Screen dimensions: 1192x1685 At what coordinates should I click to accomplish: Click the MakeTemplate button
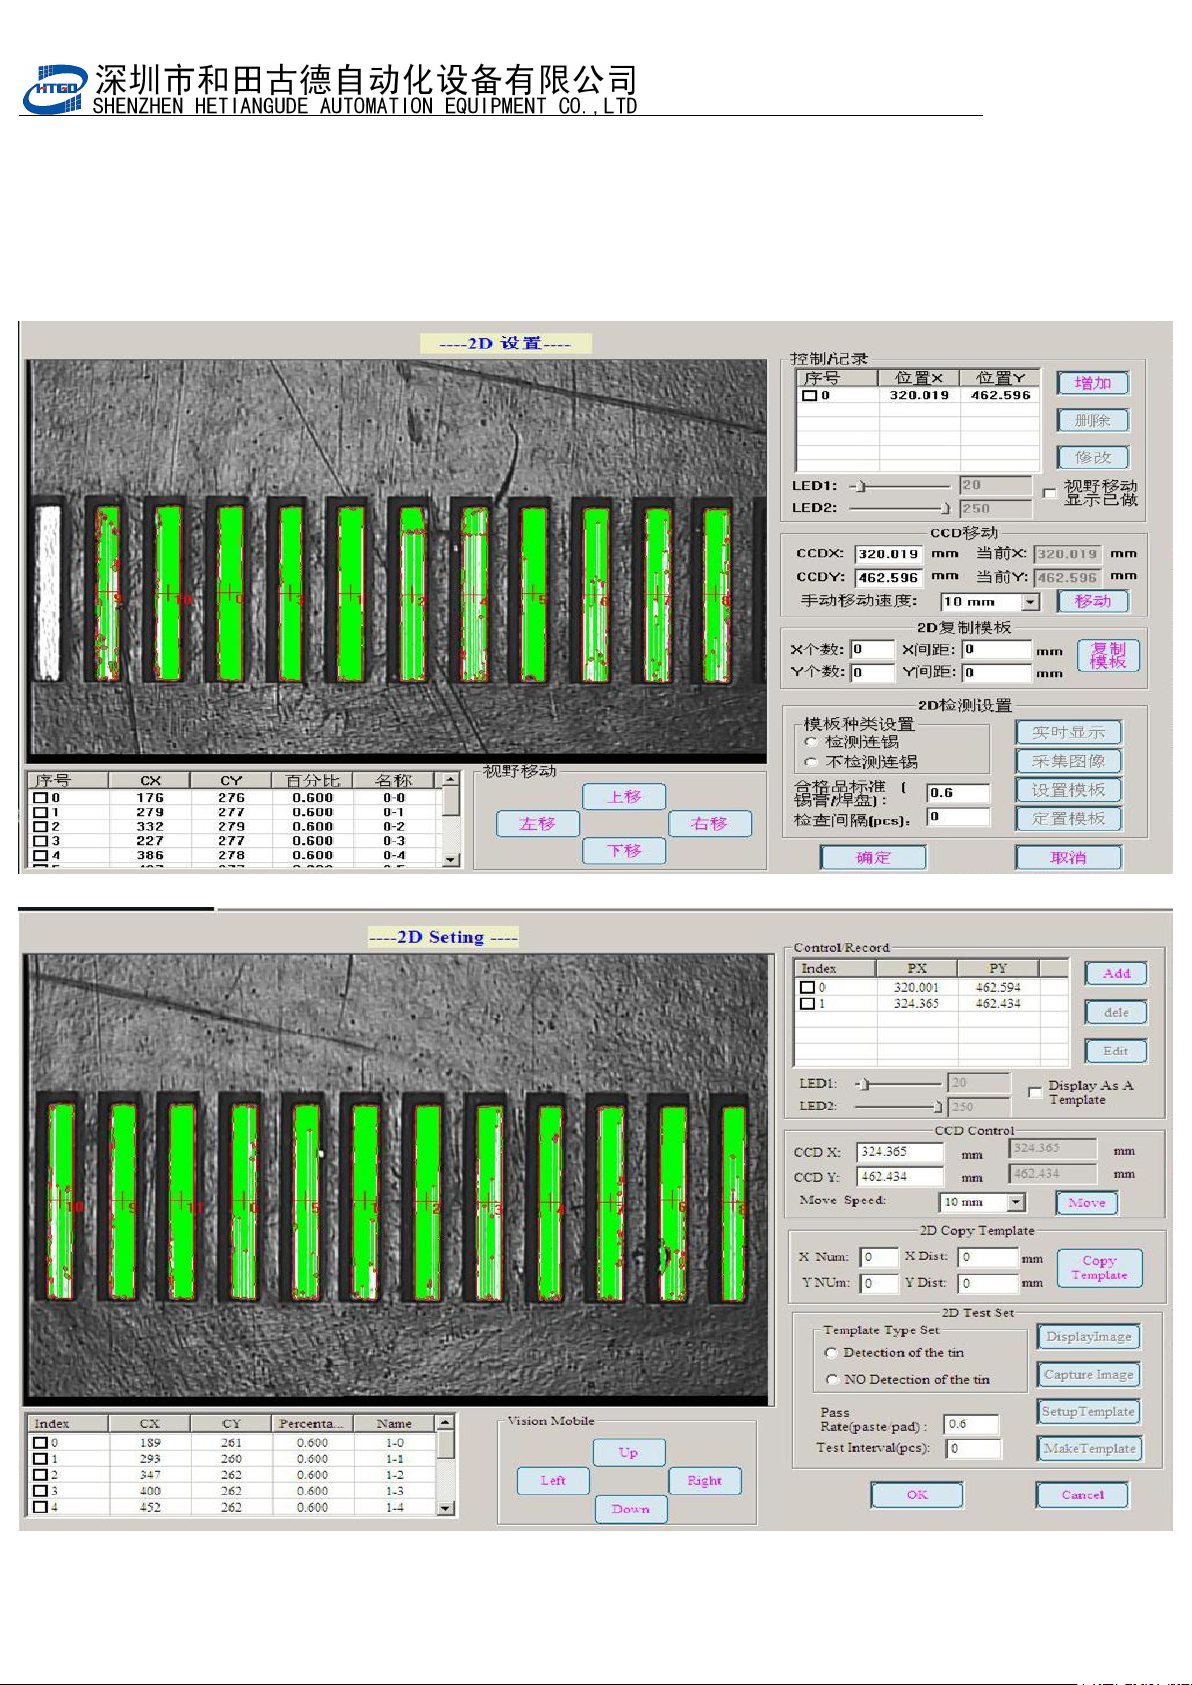click(1089, 1448)
